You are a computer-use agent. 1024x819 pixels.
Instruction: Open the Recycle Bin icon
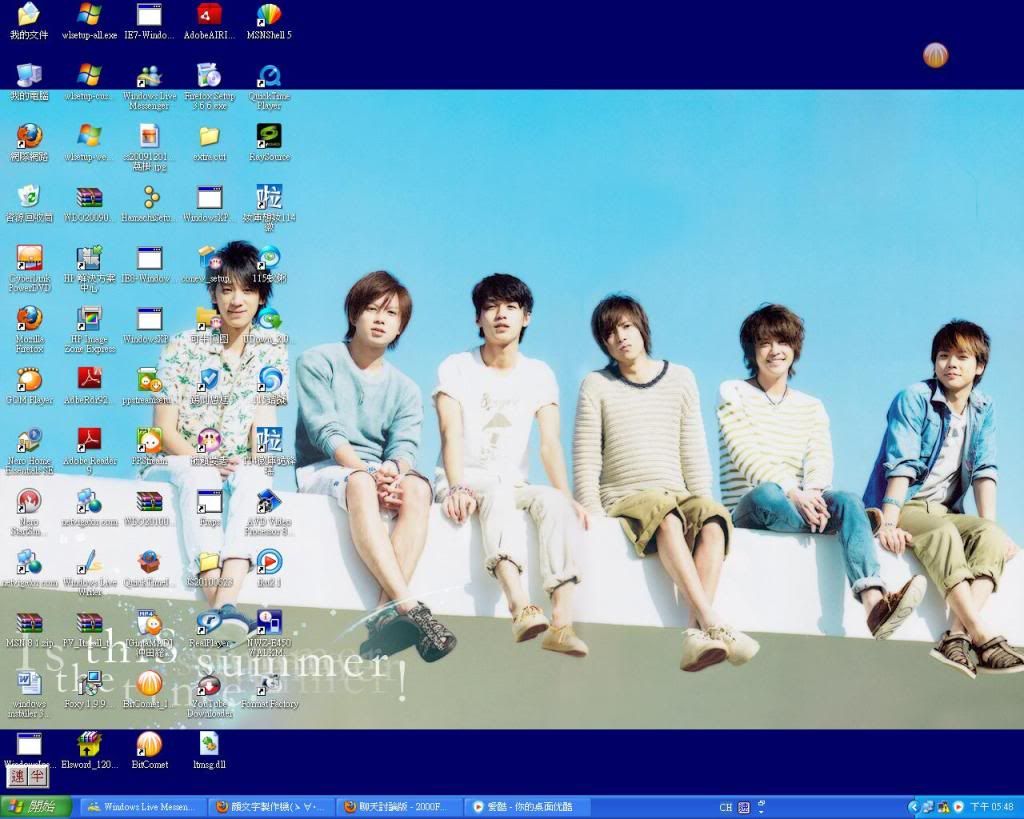click(29, 197)
